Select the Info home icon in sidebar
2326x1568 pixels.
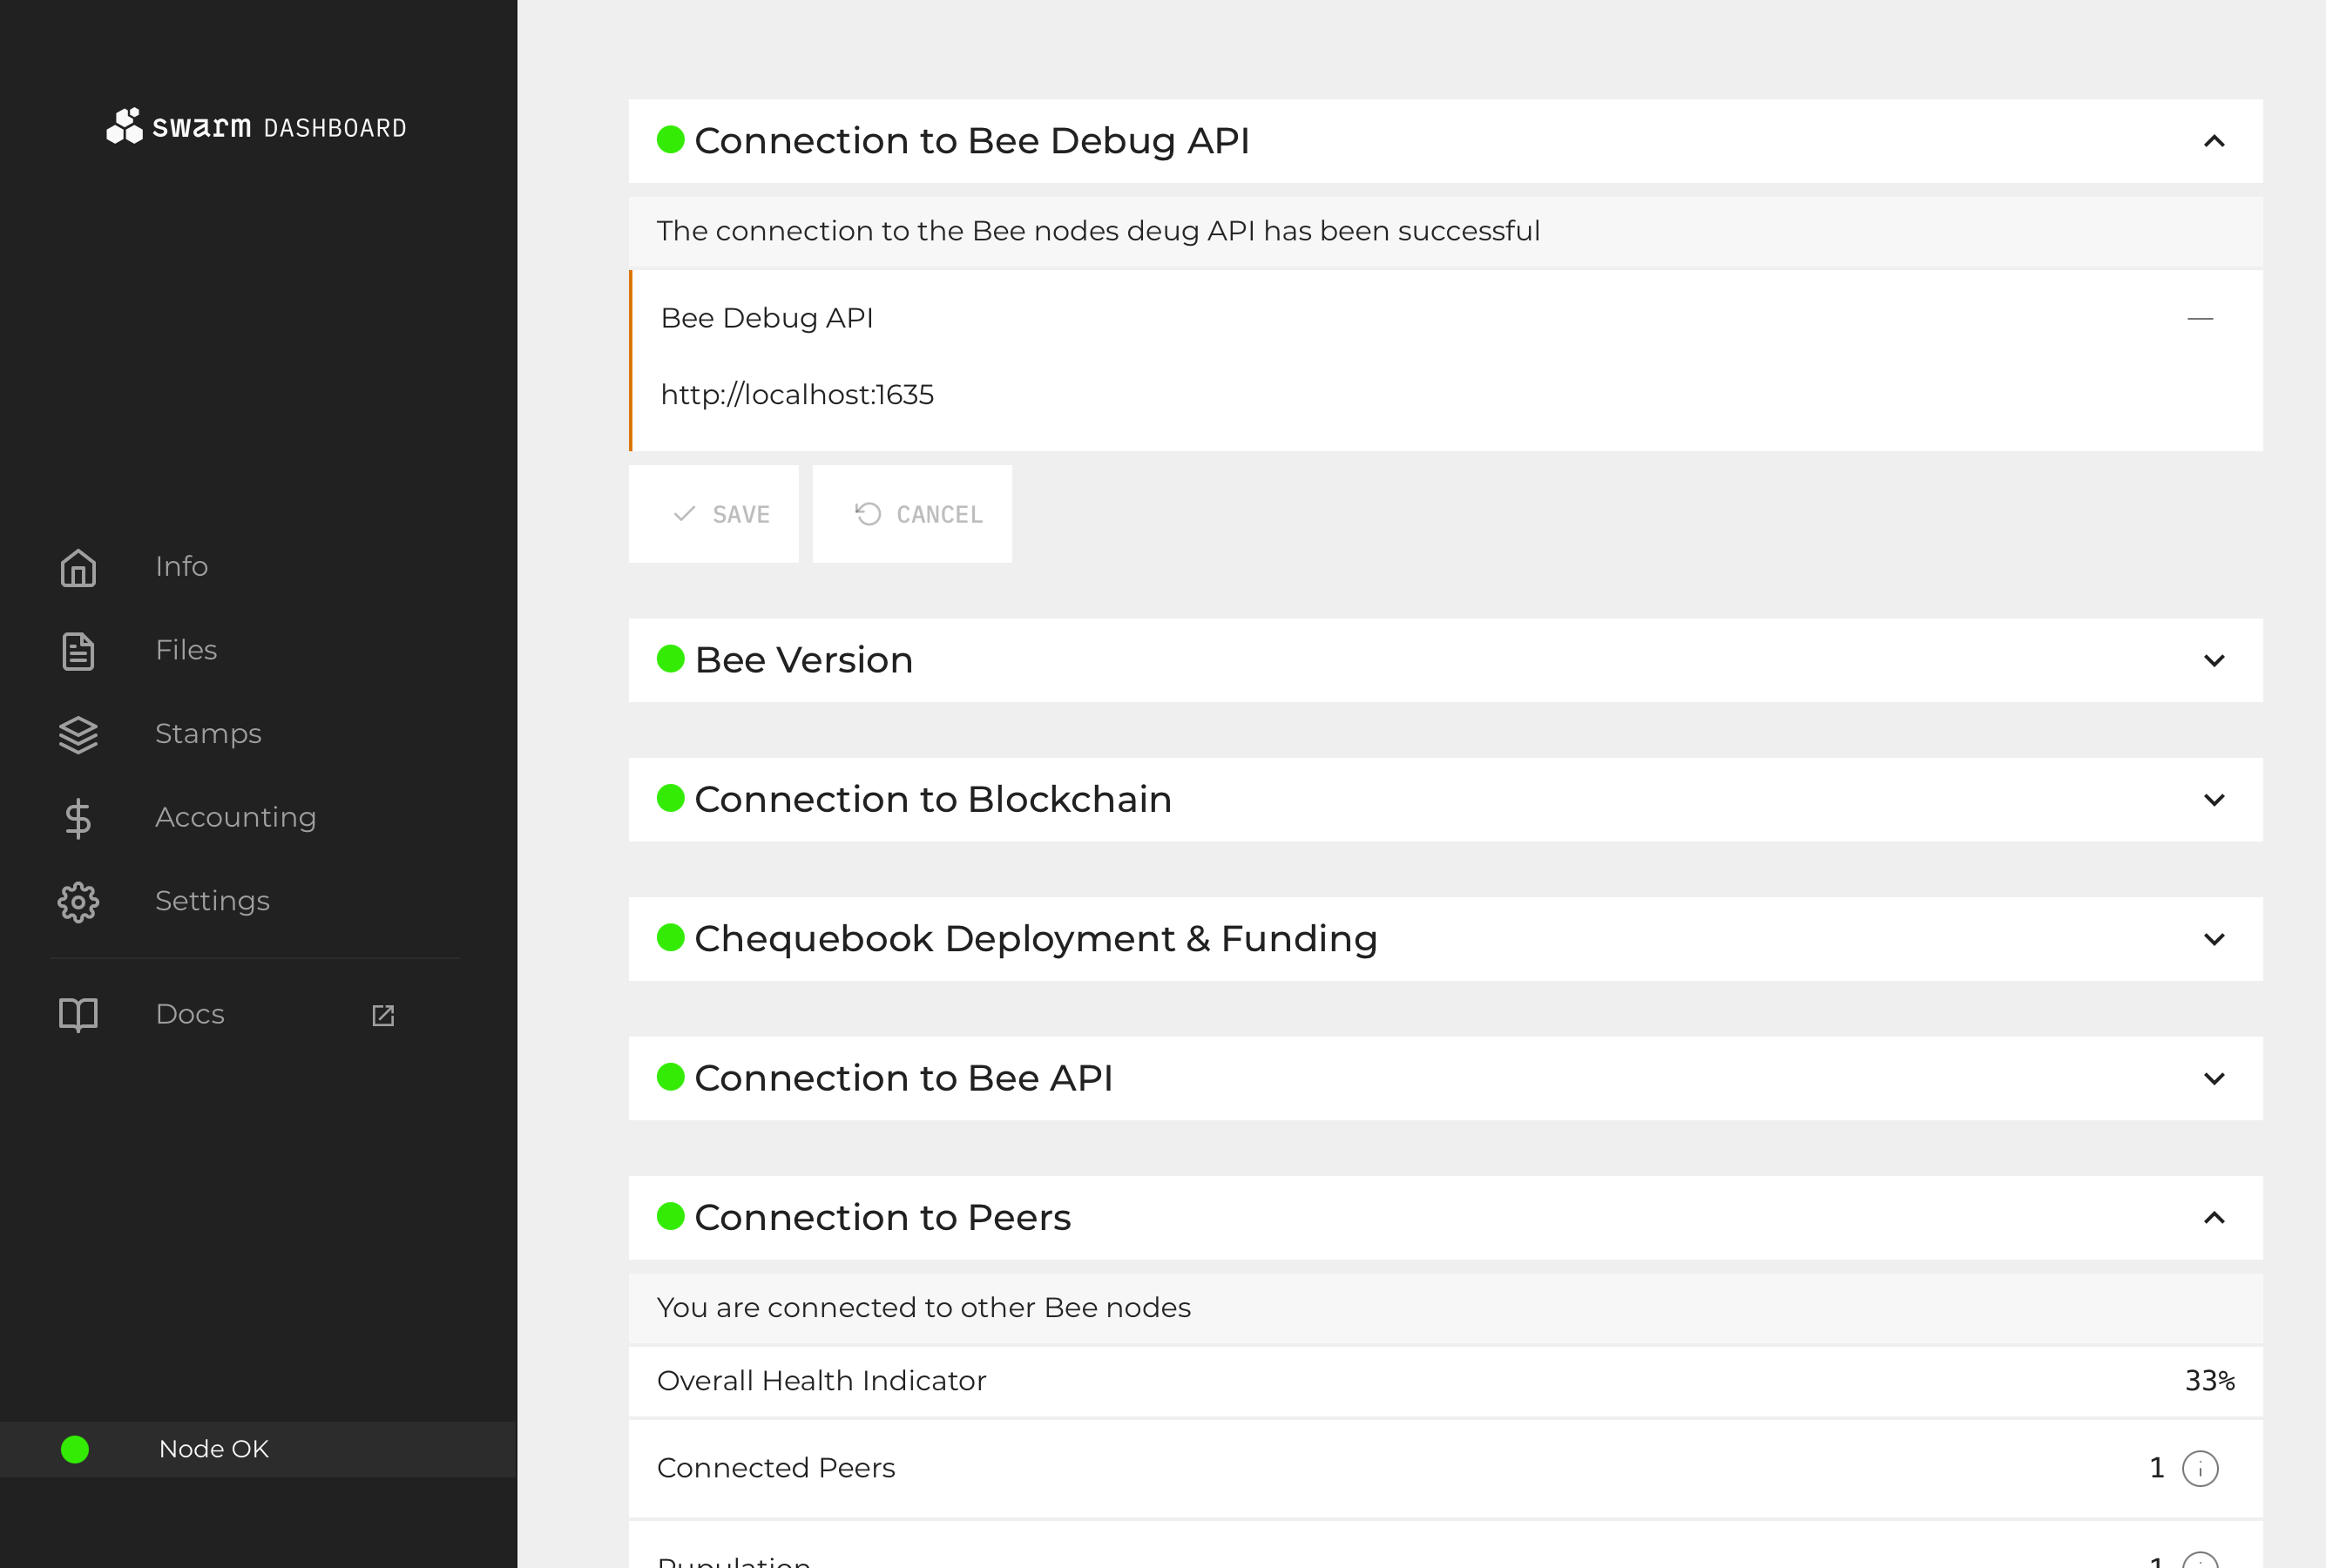[78, 567]
